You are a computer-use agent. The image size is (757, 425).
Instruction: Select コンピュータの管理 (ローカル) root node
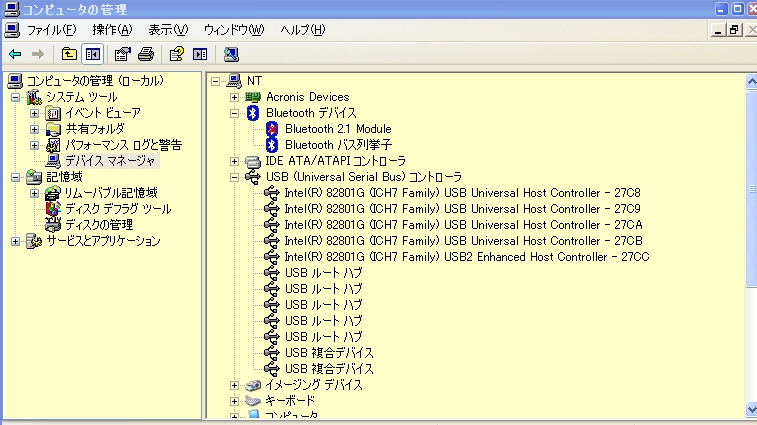pyautogui.click(x=95, y=81)
